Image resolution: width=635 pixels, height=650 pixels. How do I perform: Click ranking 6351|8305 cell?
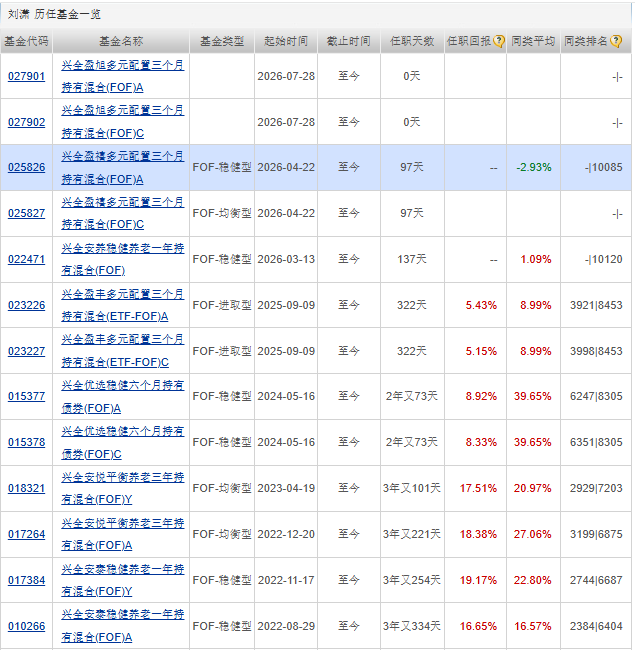point(596,442)
